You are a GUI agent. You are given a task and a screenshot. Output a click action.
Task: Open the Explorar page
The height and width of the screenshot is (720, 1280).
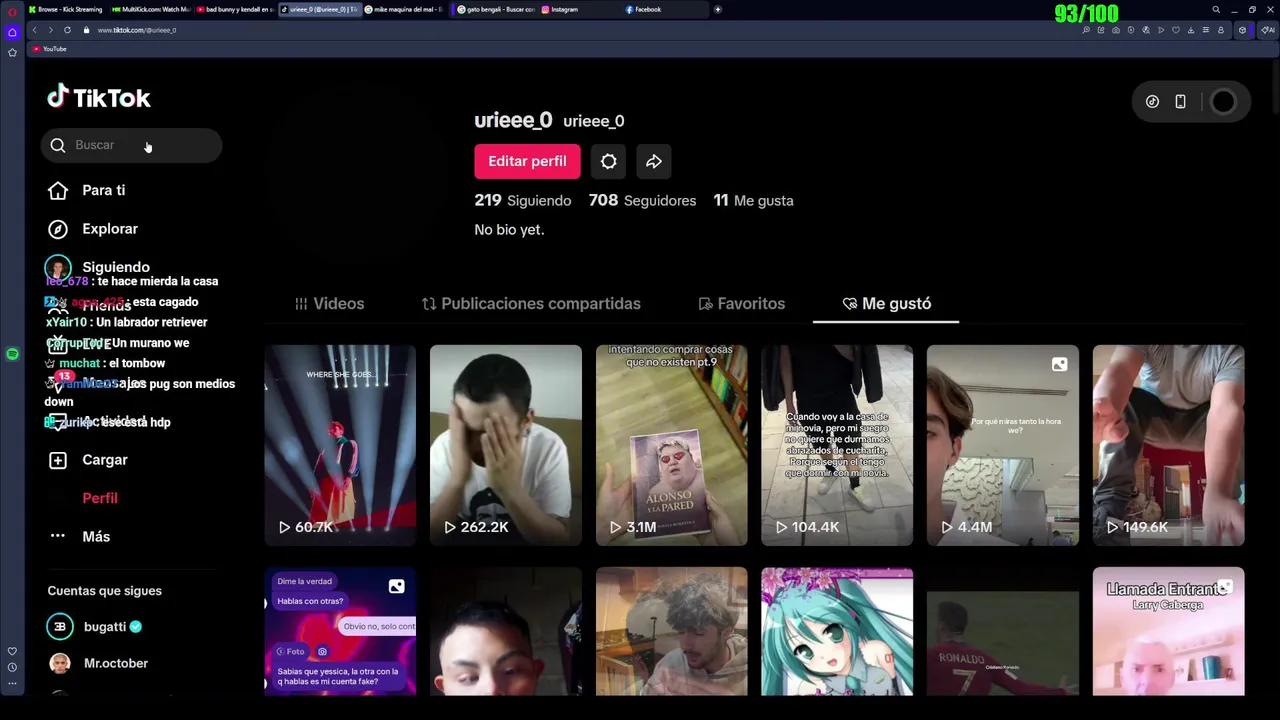110,229
